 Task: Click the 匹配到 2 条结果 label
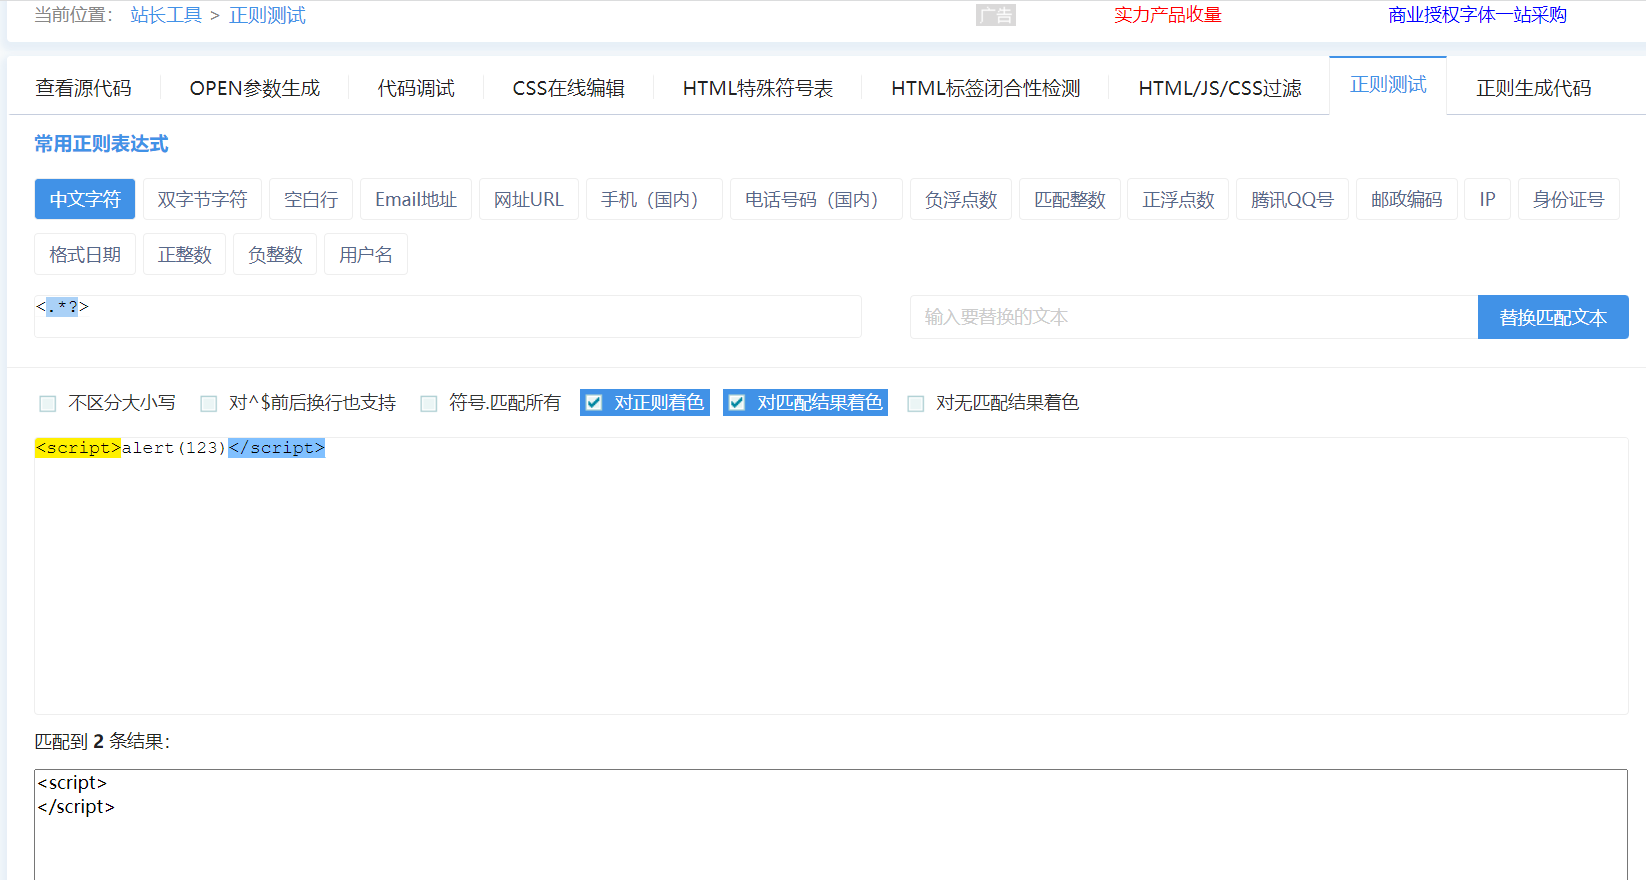[102, 741]
